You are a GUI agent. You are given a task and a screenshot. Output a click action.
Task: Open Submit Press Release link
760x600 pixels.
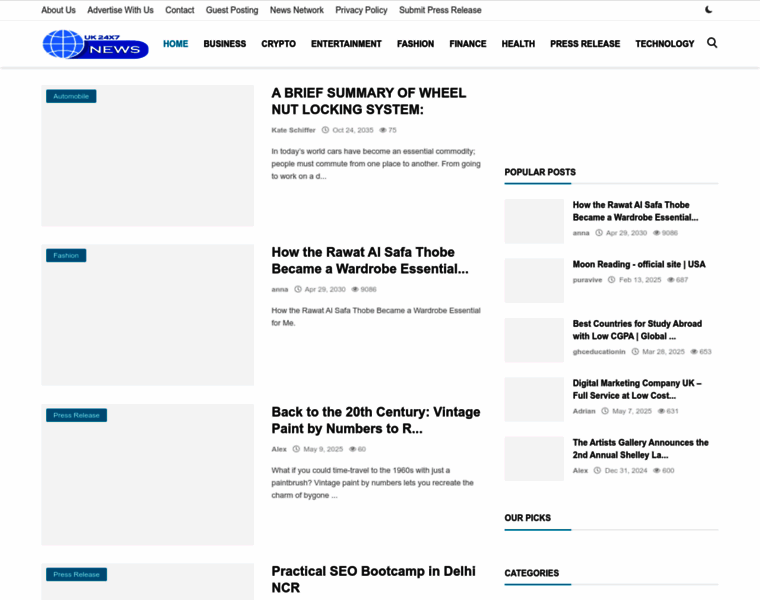[440, 10]
